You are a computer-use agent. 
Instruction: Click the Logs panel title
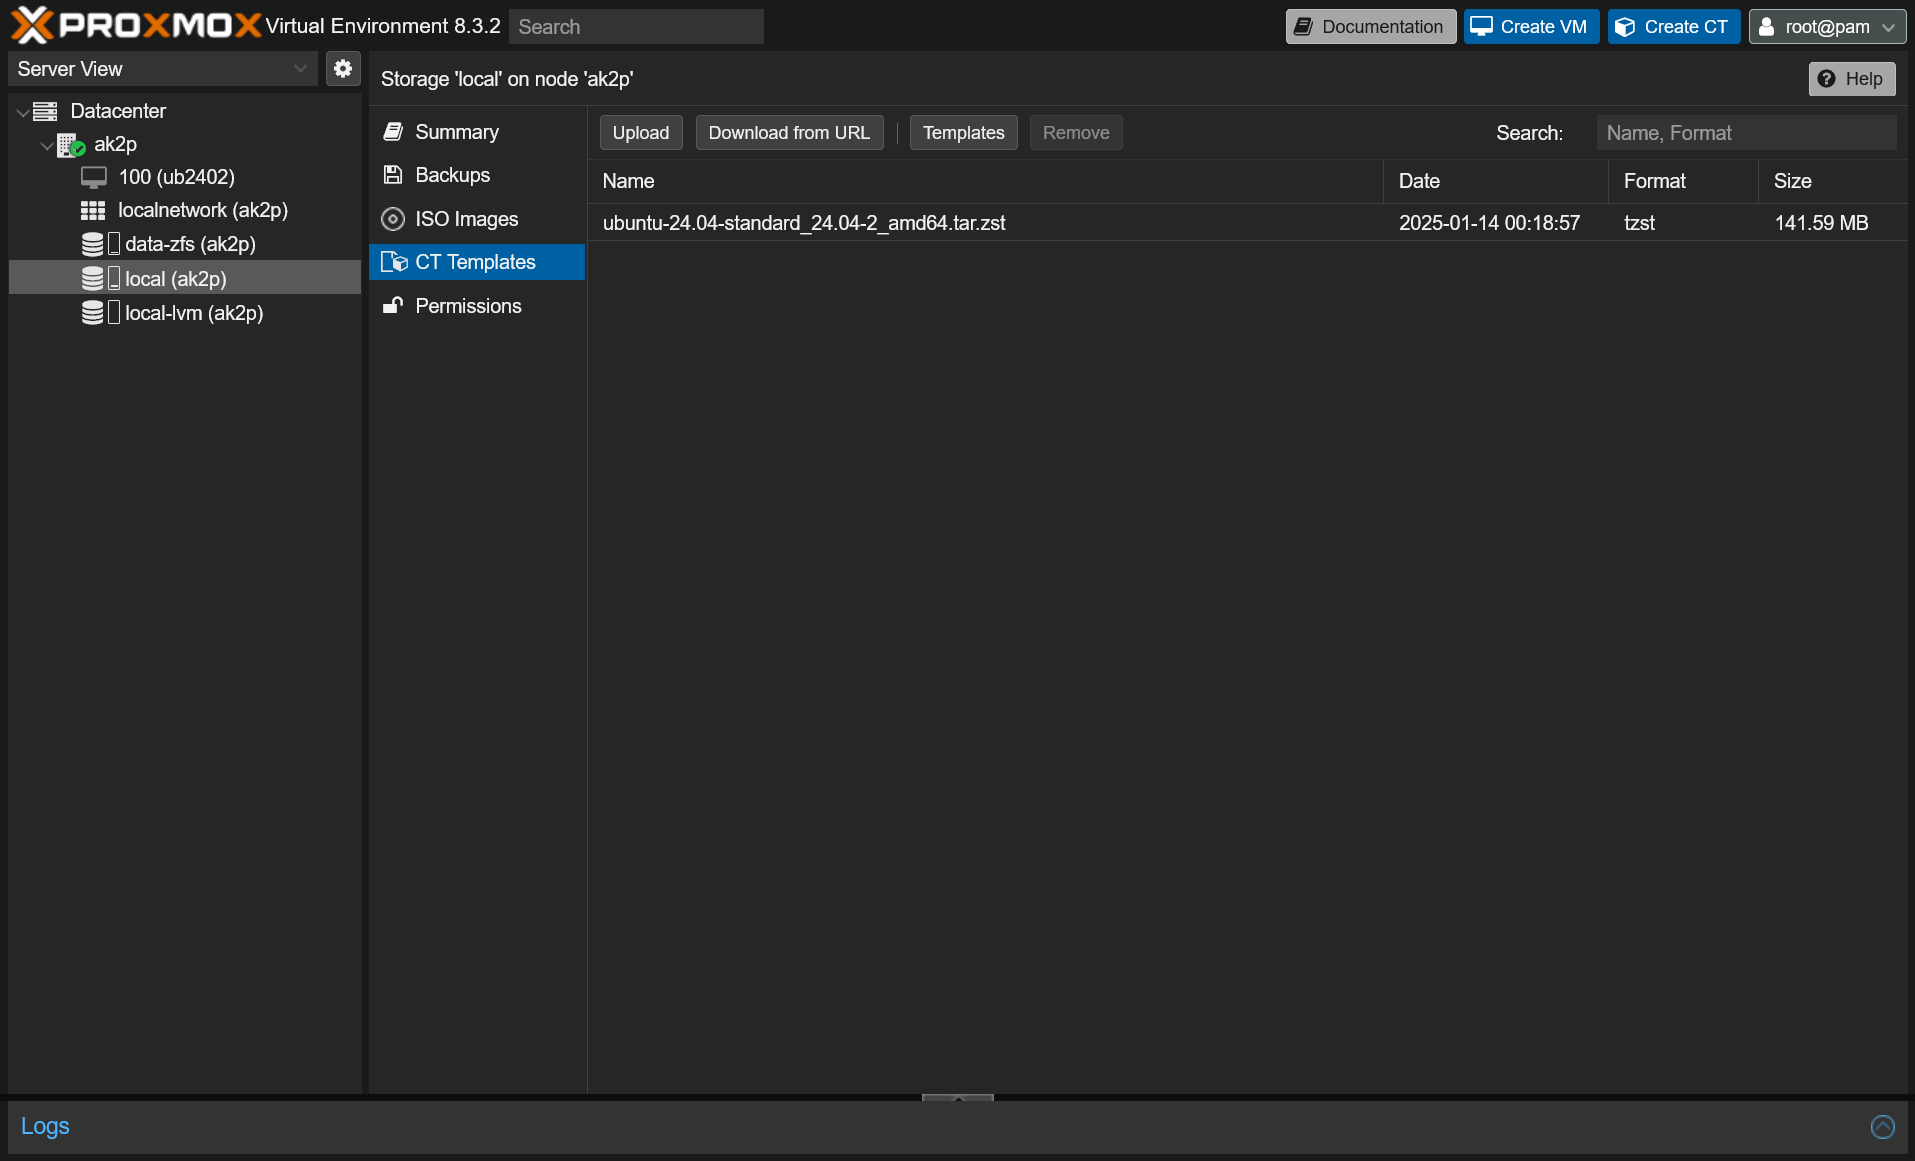pyautogui.click(x=45, y=1126)
